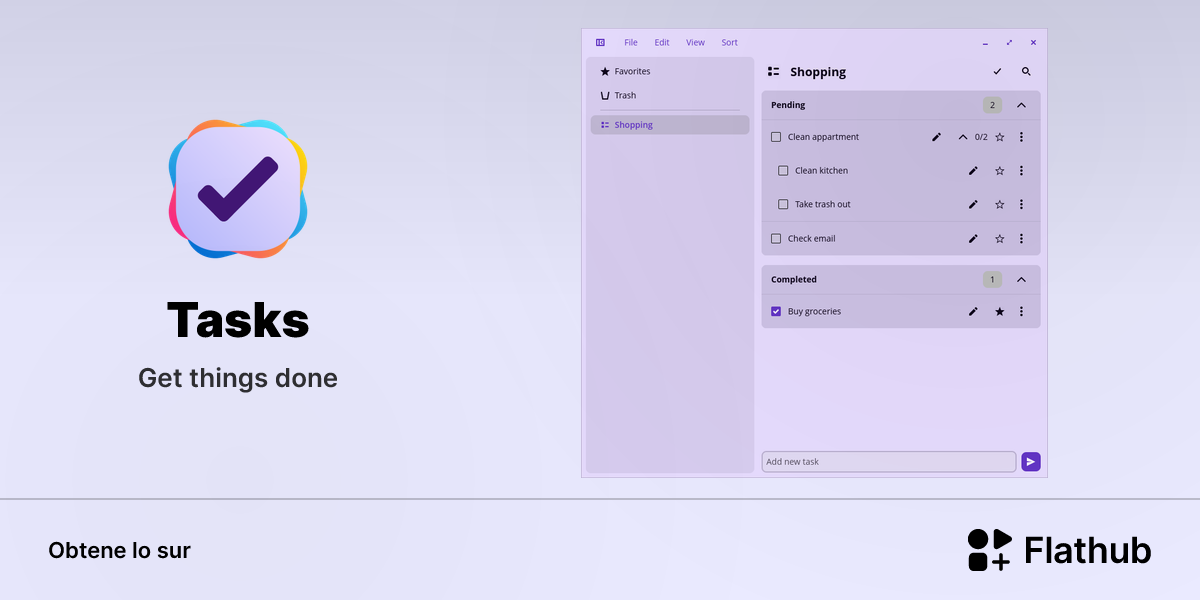Collapse the Completed section
This screenshot has width=1200, height=600.
pos(1021,280)
